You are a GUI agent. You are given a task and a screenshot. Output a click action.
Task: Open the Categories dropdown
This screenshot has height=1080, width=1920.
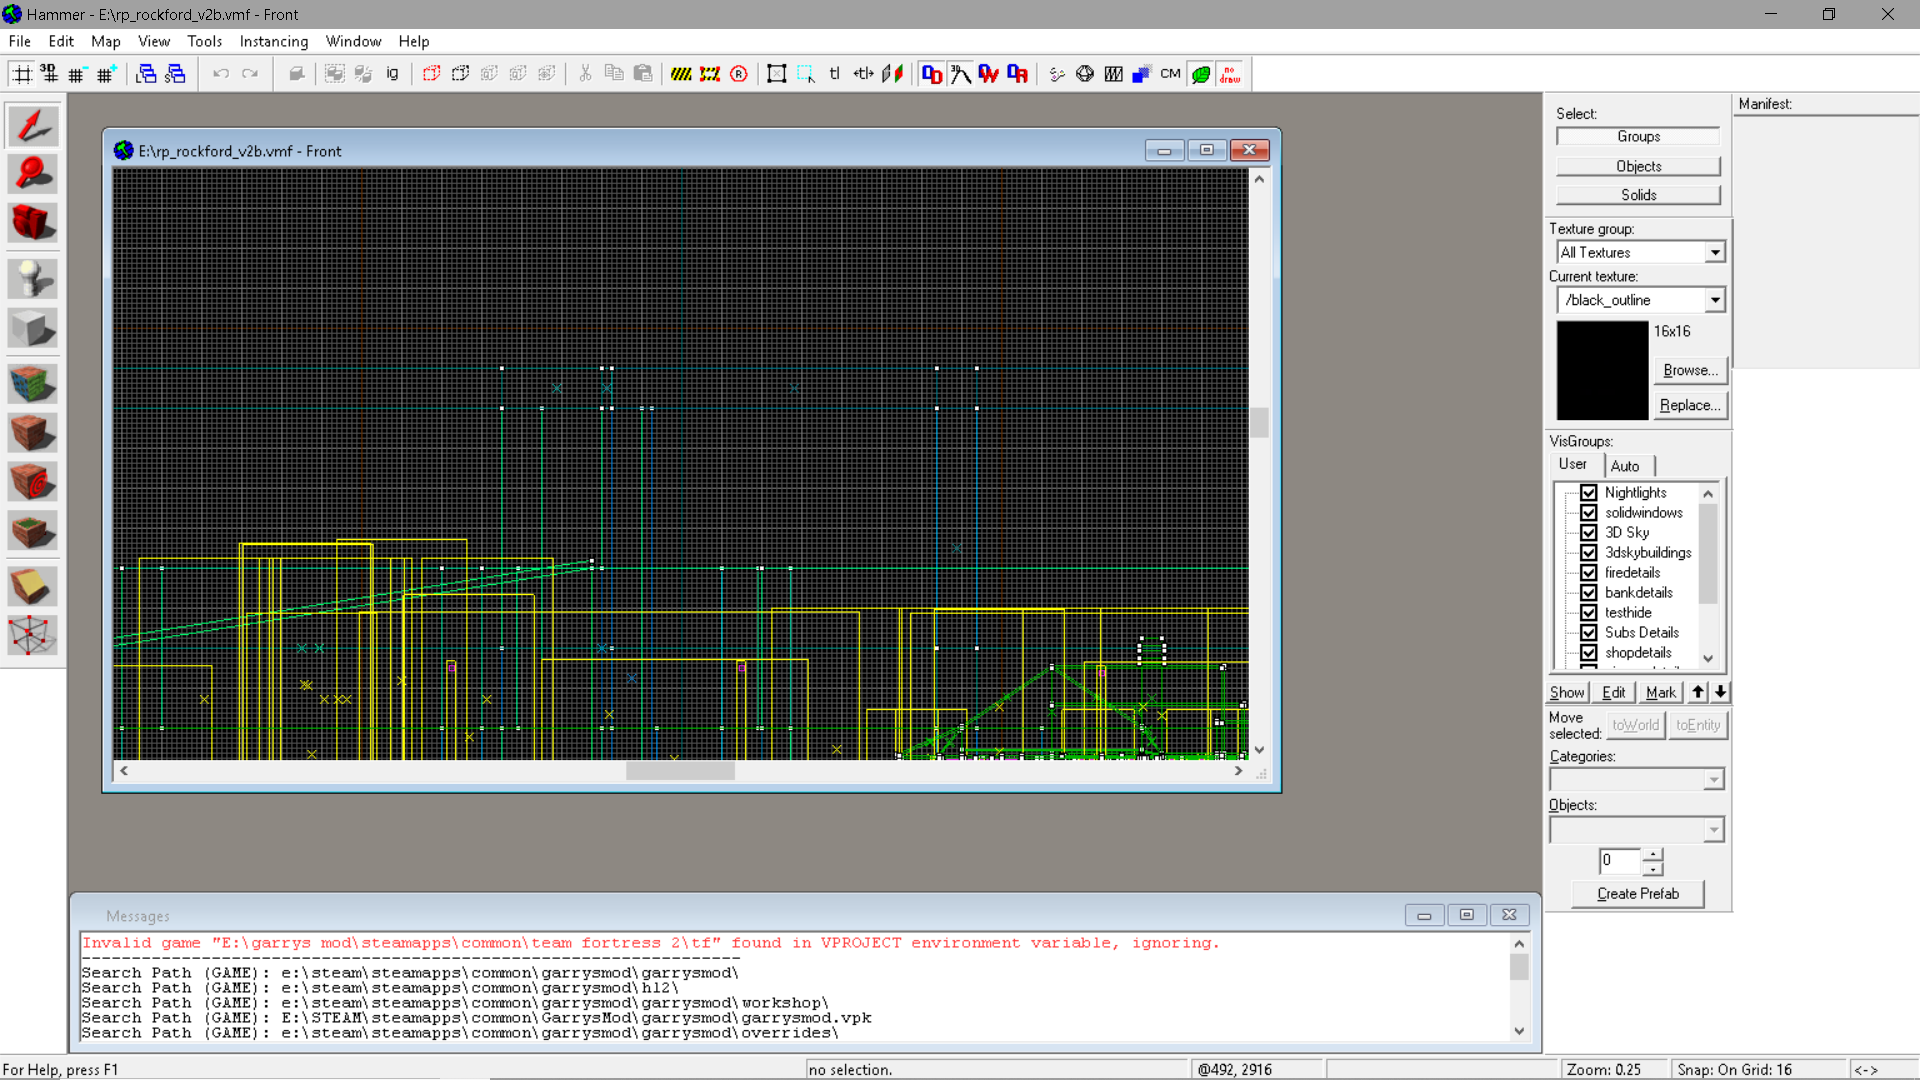[1713, 780]
